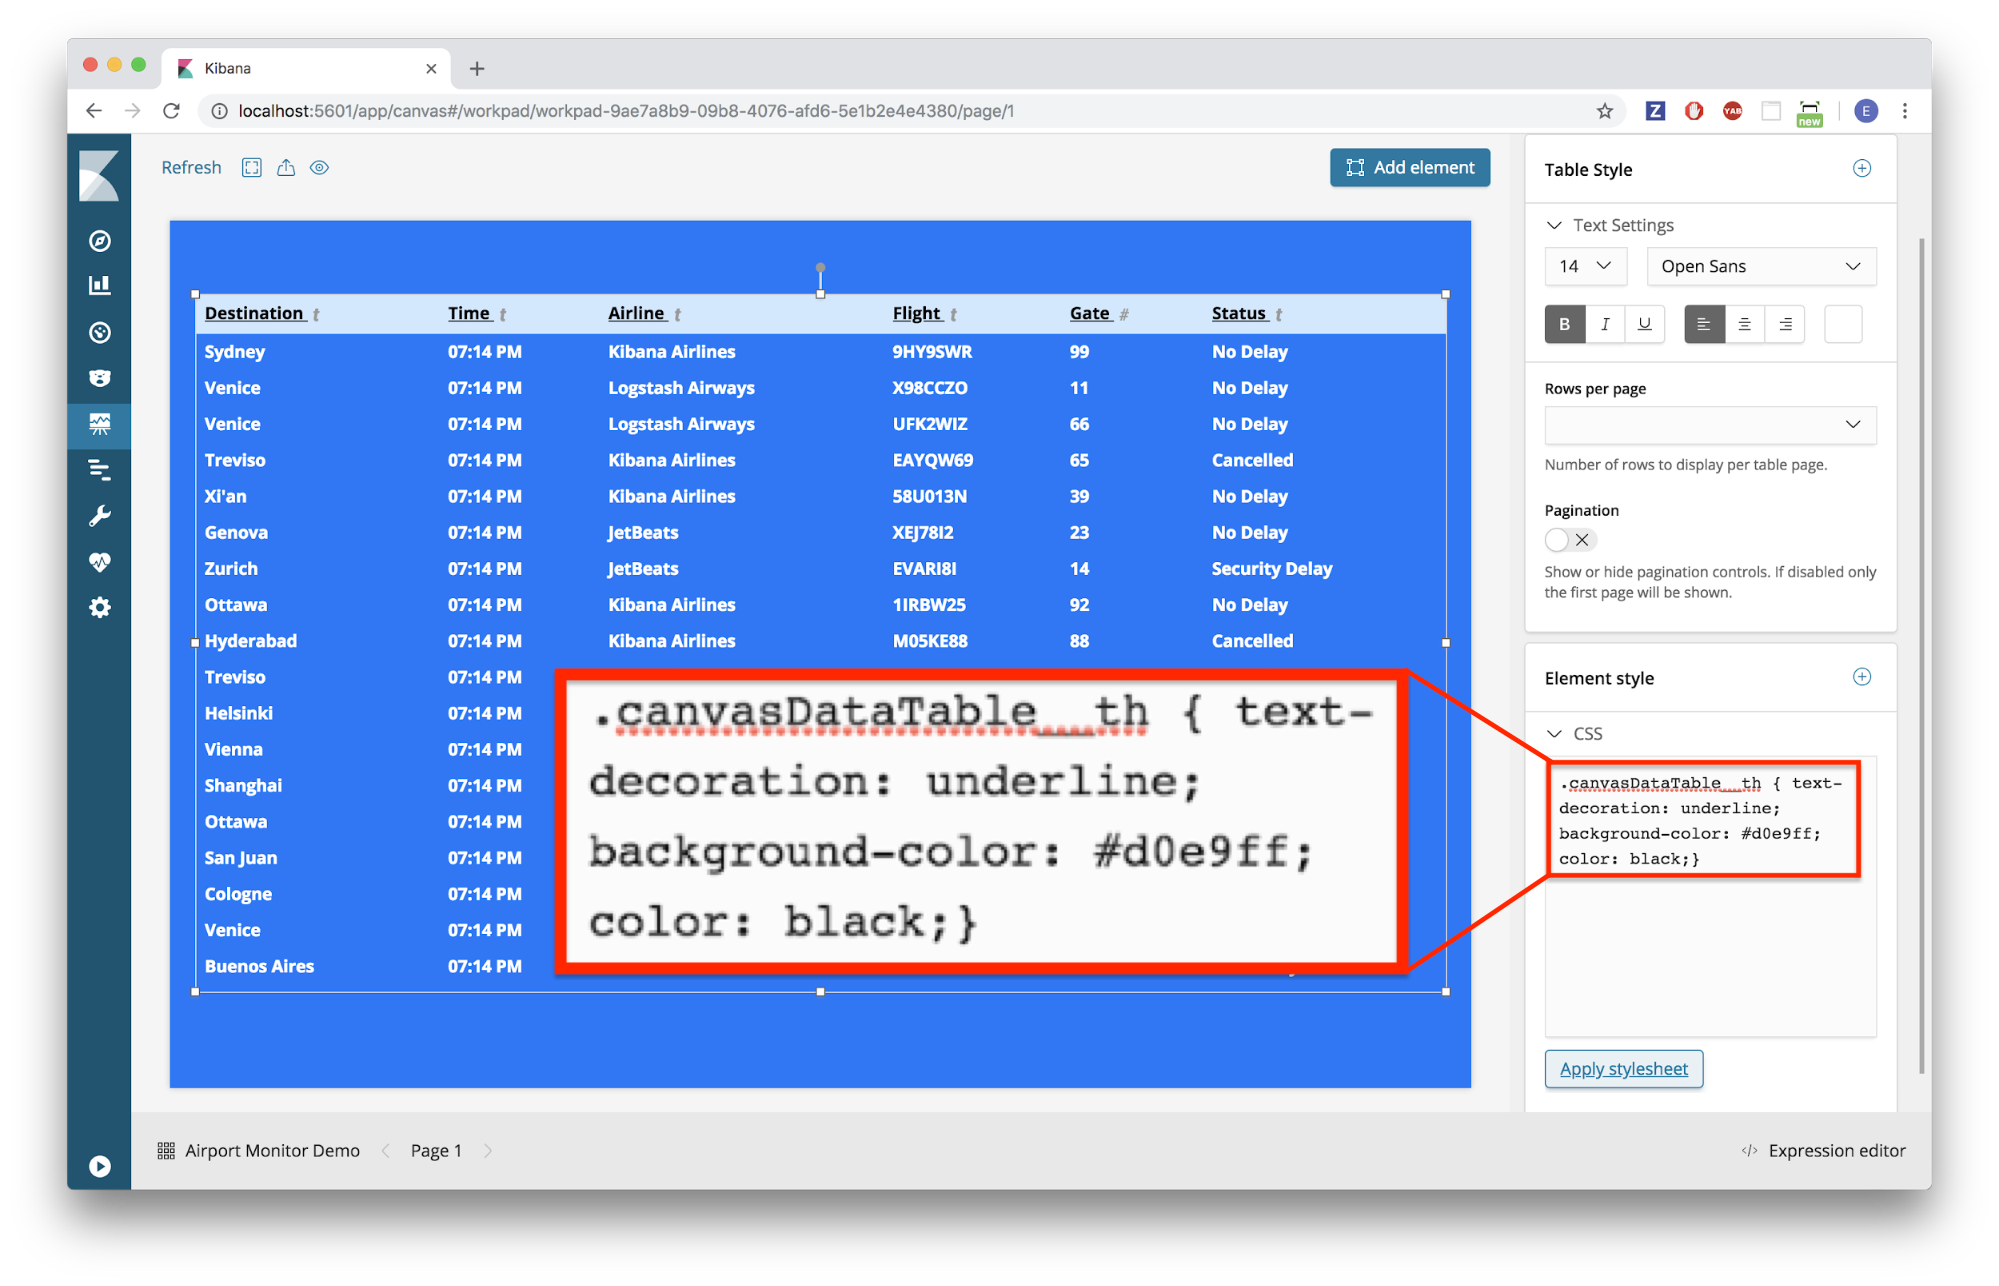Click the right panel vertical scrollbar
The width and height of the screenshot is (1999, 1286).
[1921, 655]
